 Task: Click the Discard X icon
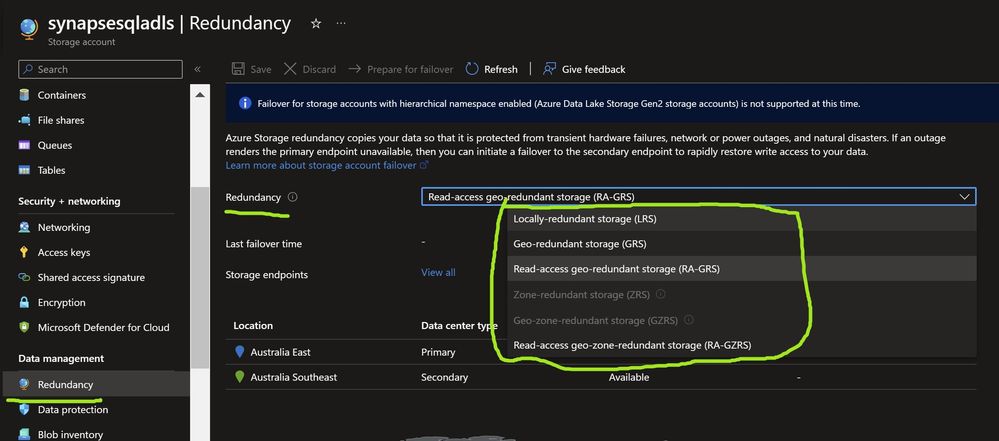pos(290,69)
